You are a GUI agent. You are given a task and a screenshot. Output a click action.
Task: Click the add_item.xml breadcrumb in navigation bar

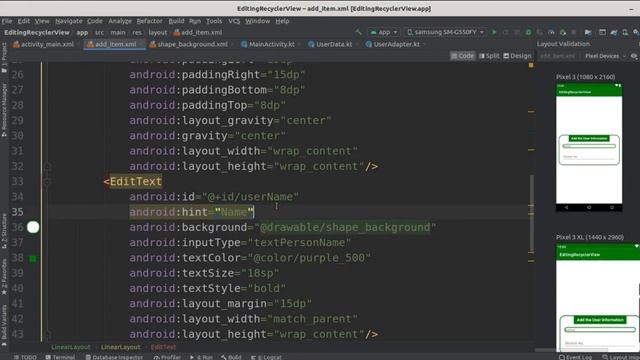click(x=198, y=32)
